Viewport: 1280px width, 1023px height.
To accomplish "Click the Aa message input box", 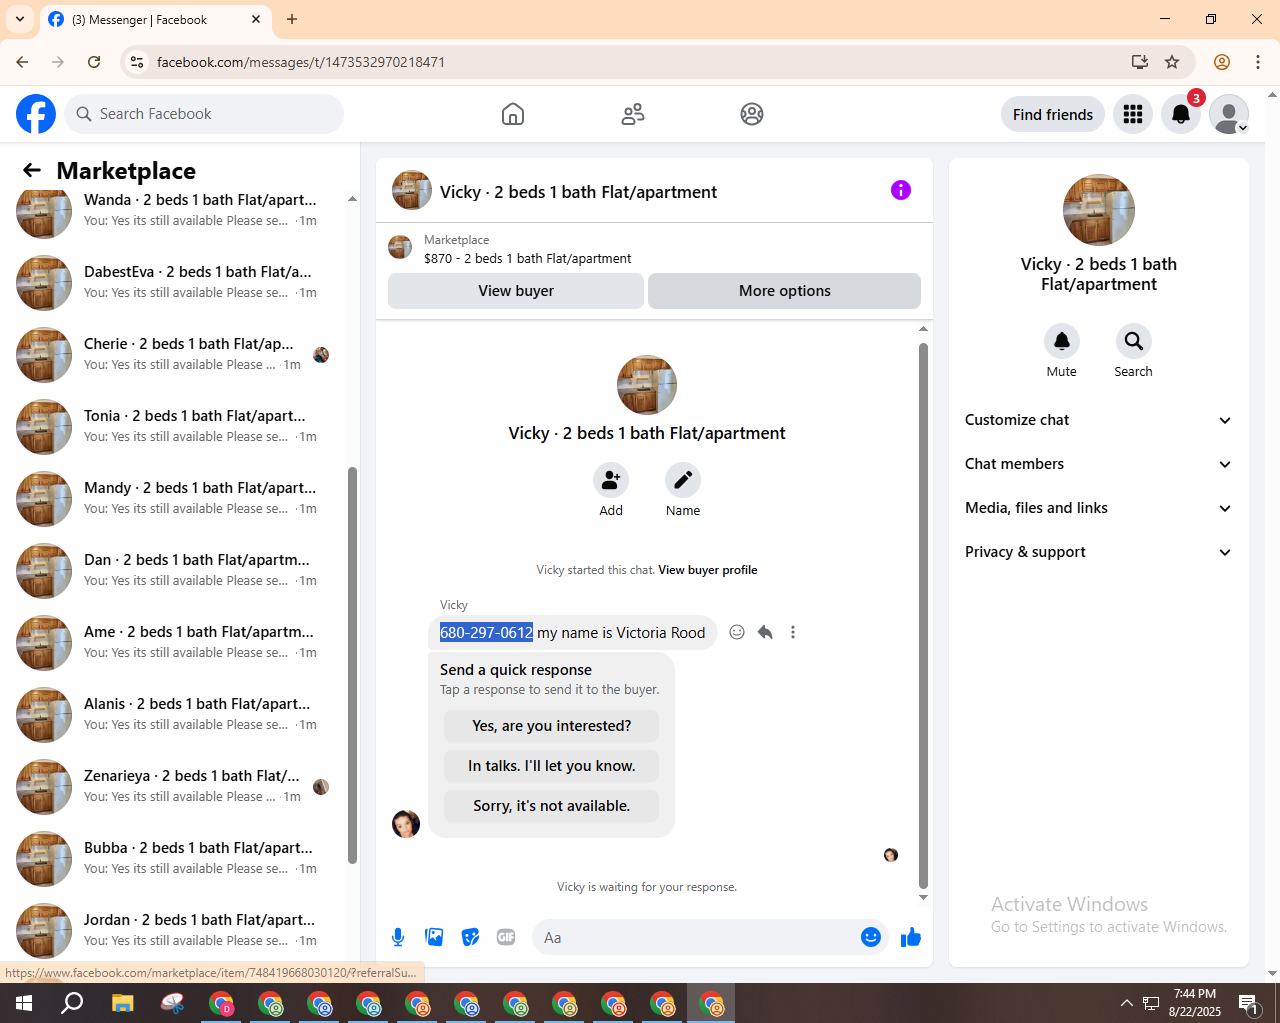I will (696, 937).
